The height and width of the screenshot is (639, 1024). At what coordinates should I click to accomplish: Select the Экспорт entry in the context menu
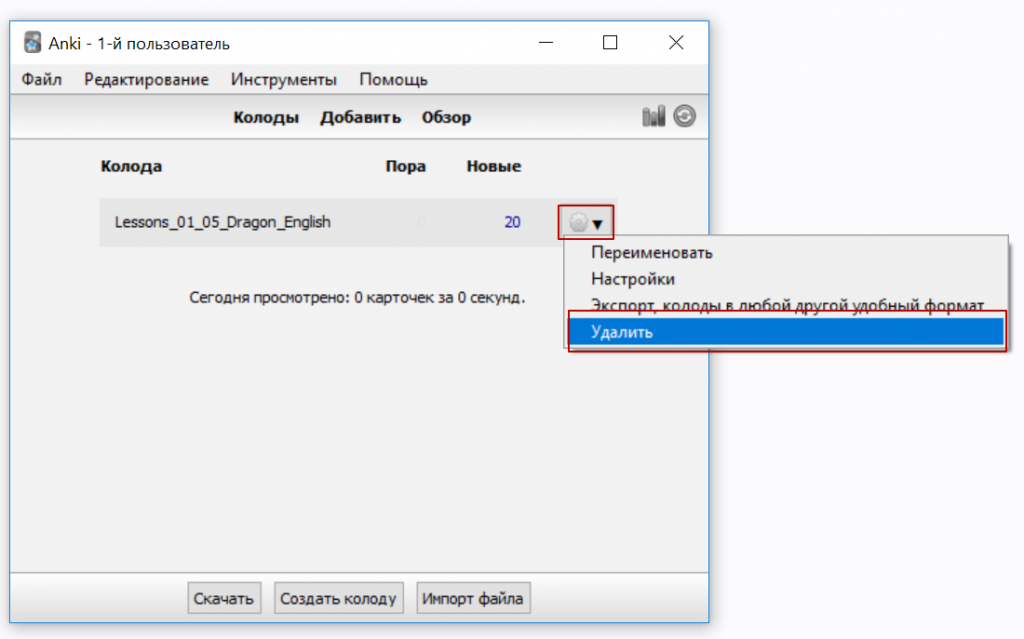(x=786, y=305)
